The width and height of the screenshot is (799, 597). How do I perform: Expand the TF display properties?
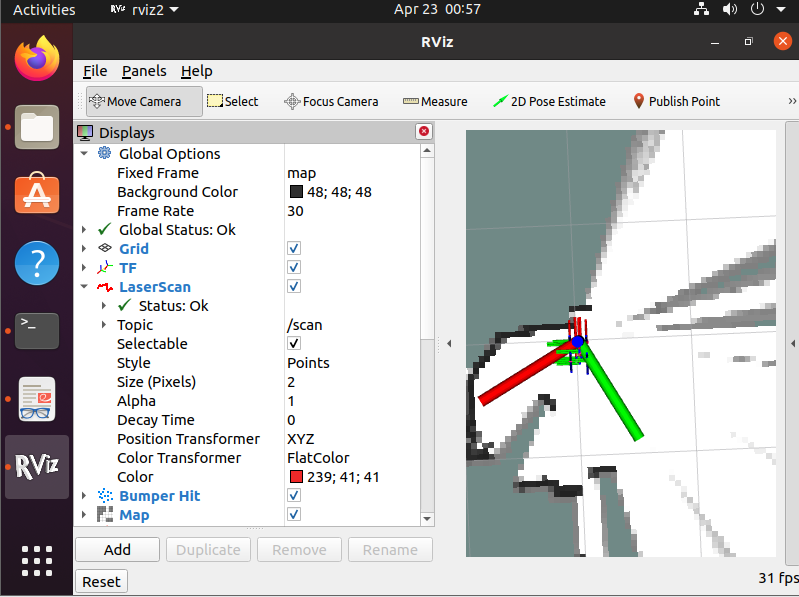click(84, 267)
